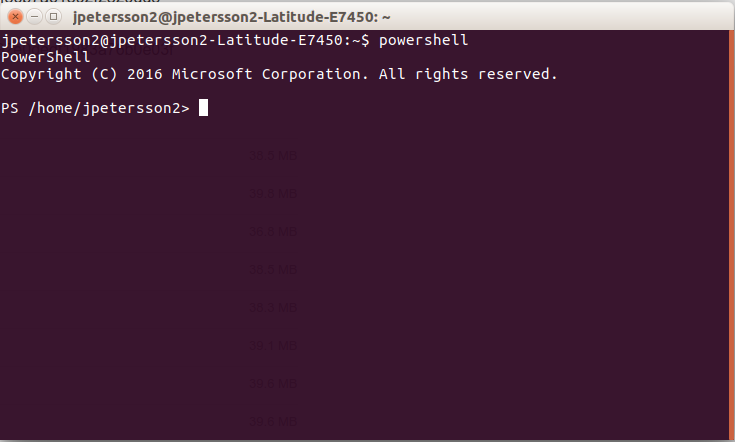Viewport: 735px width, 442px height.
Task: Click the 'PS' prompt prefix
Action: pyautogui.click(x=10, y=108)
